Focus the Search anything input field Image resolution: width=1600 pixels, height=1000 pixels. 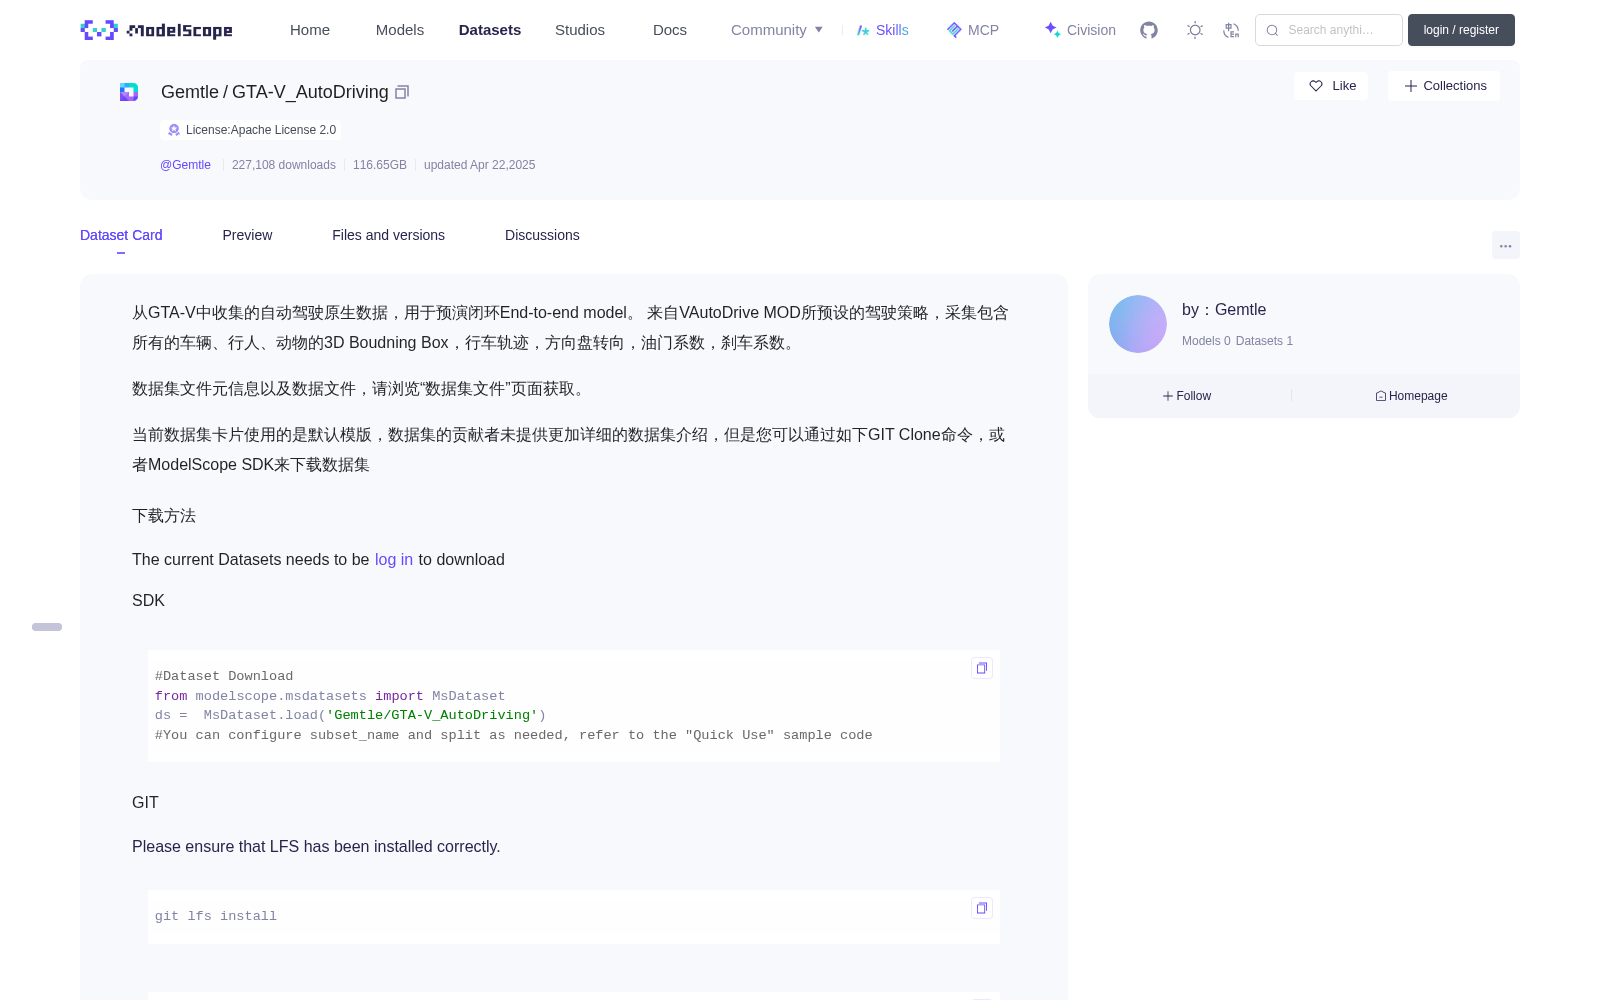tap(1329, 30)
